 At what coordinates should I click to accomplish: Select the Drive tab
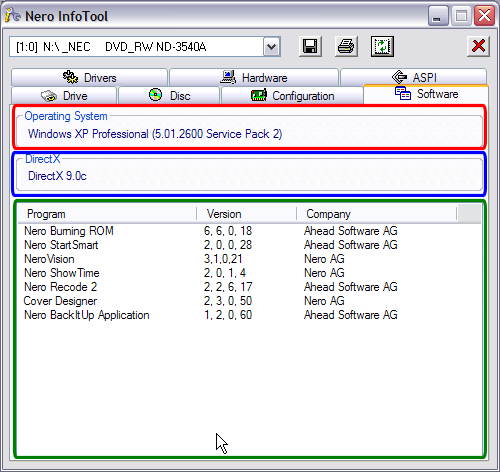(x=64, y=96)
